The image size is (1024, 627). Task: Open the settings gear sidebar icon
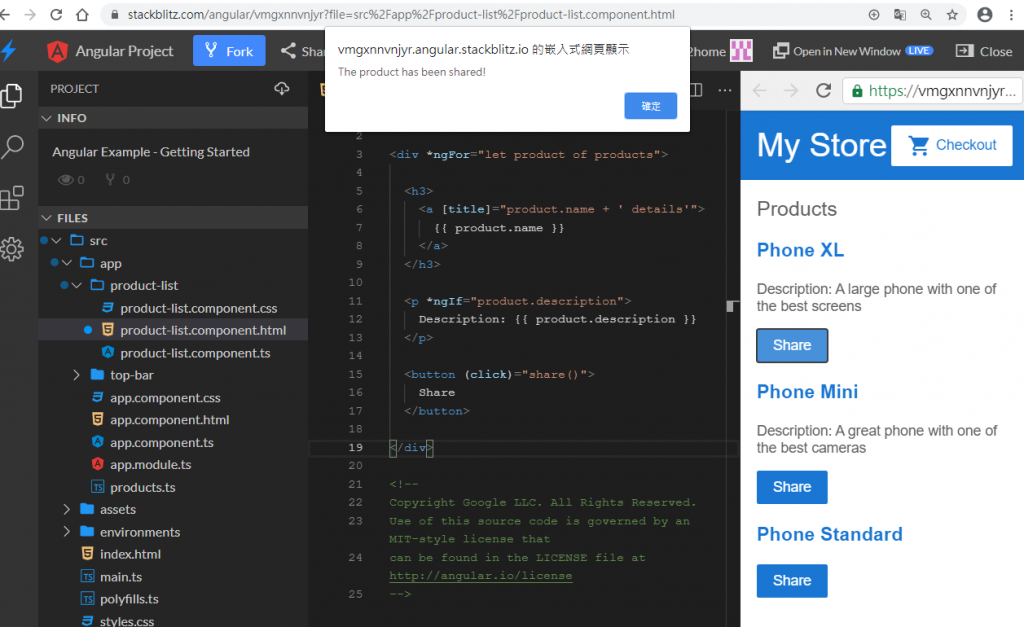point(12,249)
